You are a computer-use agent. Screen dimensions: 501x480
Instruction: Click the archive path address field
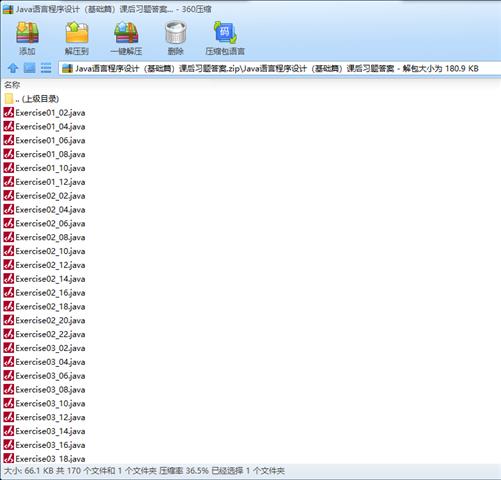point(280,68)
